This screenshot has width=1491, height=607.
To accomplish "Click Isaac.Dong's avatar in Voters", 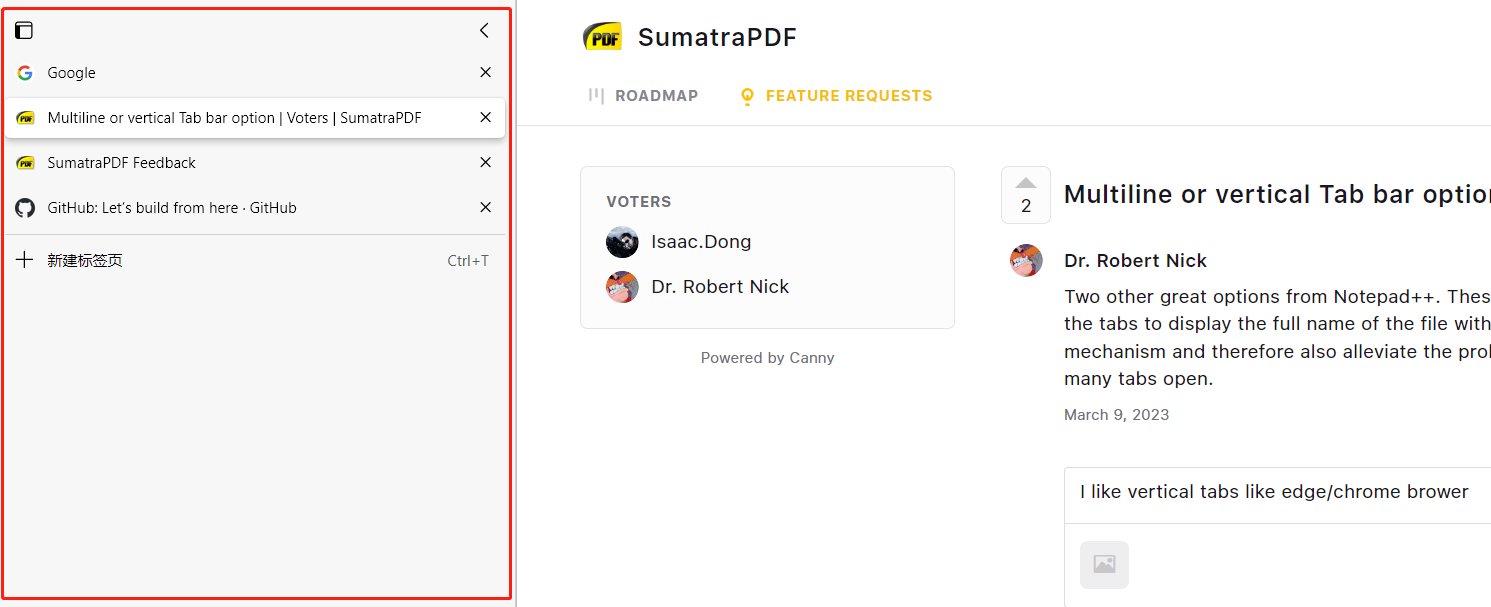I will [622, 242].
